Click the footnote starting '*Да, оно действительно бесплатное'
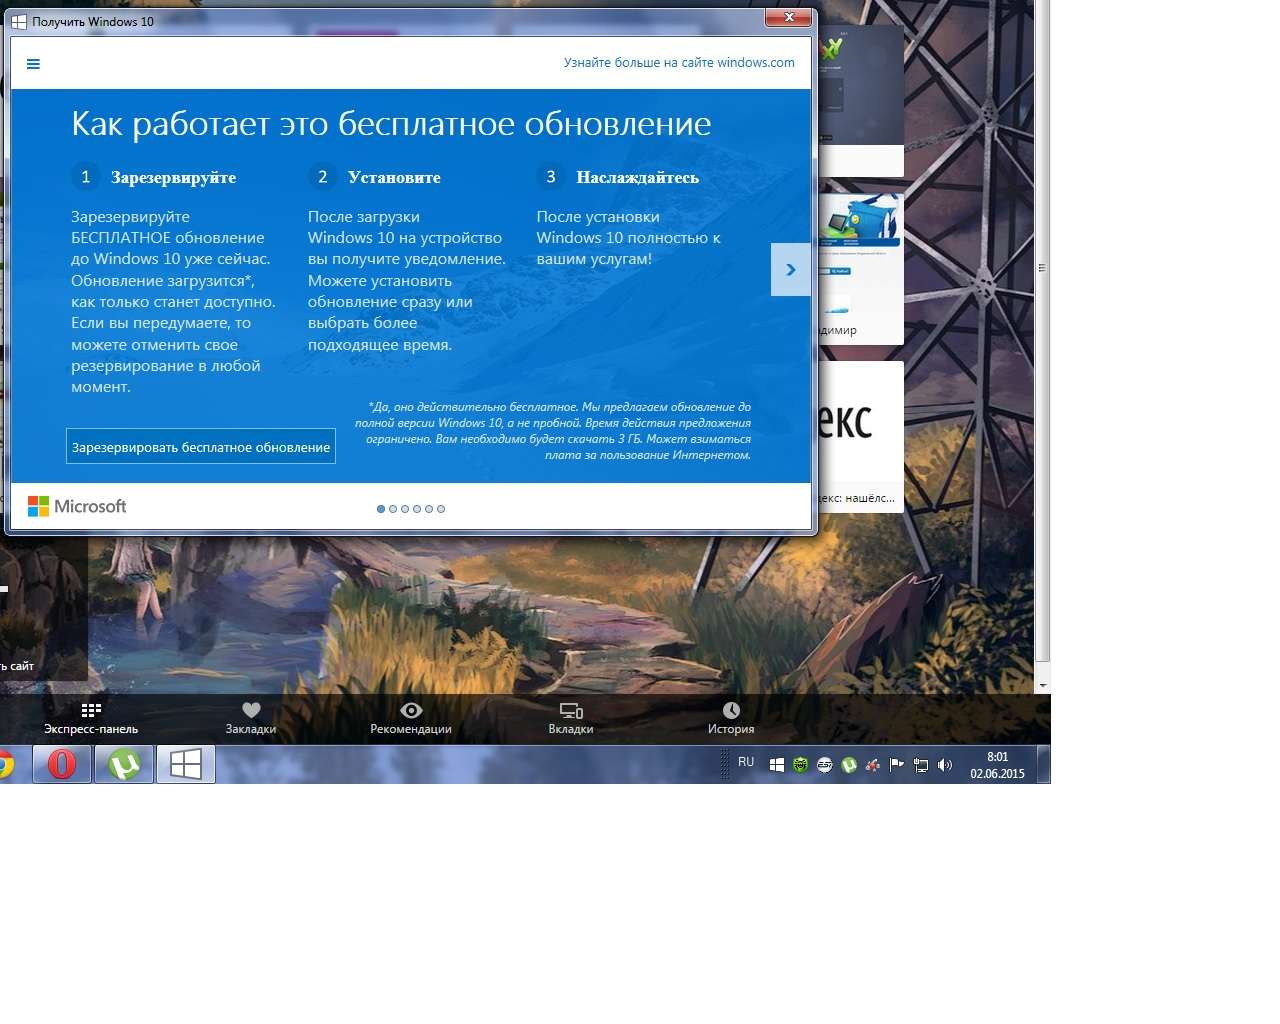Screen dimensions: 1280x1024 tap(552, 431)
